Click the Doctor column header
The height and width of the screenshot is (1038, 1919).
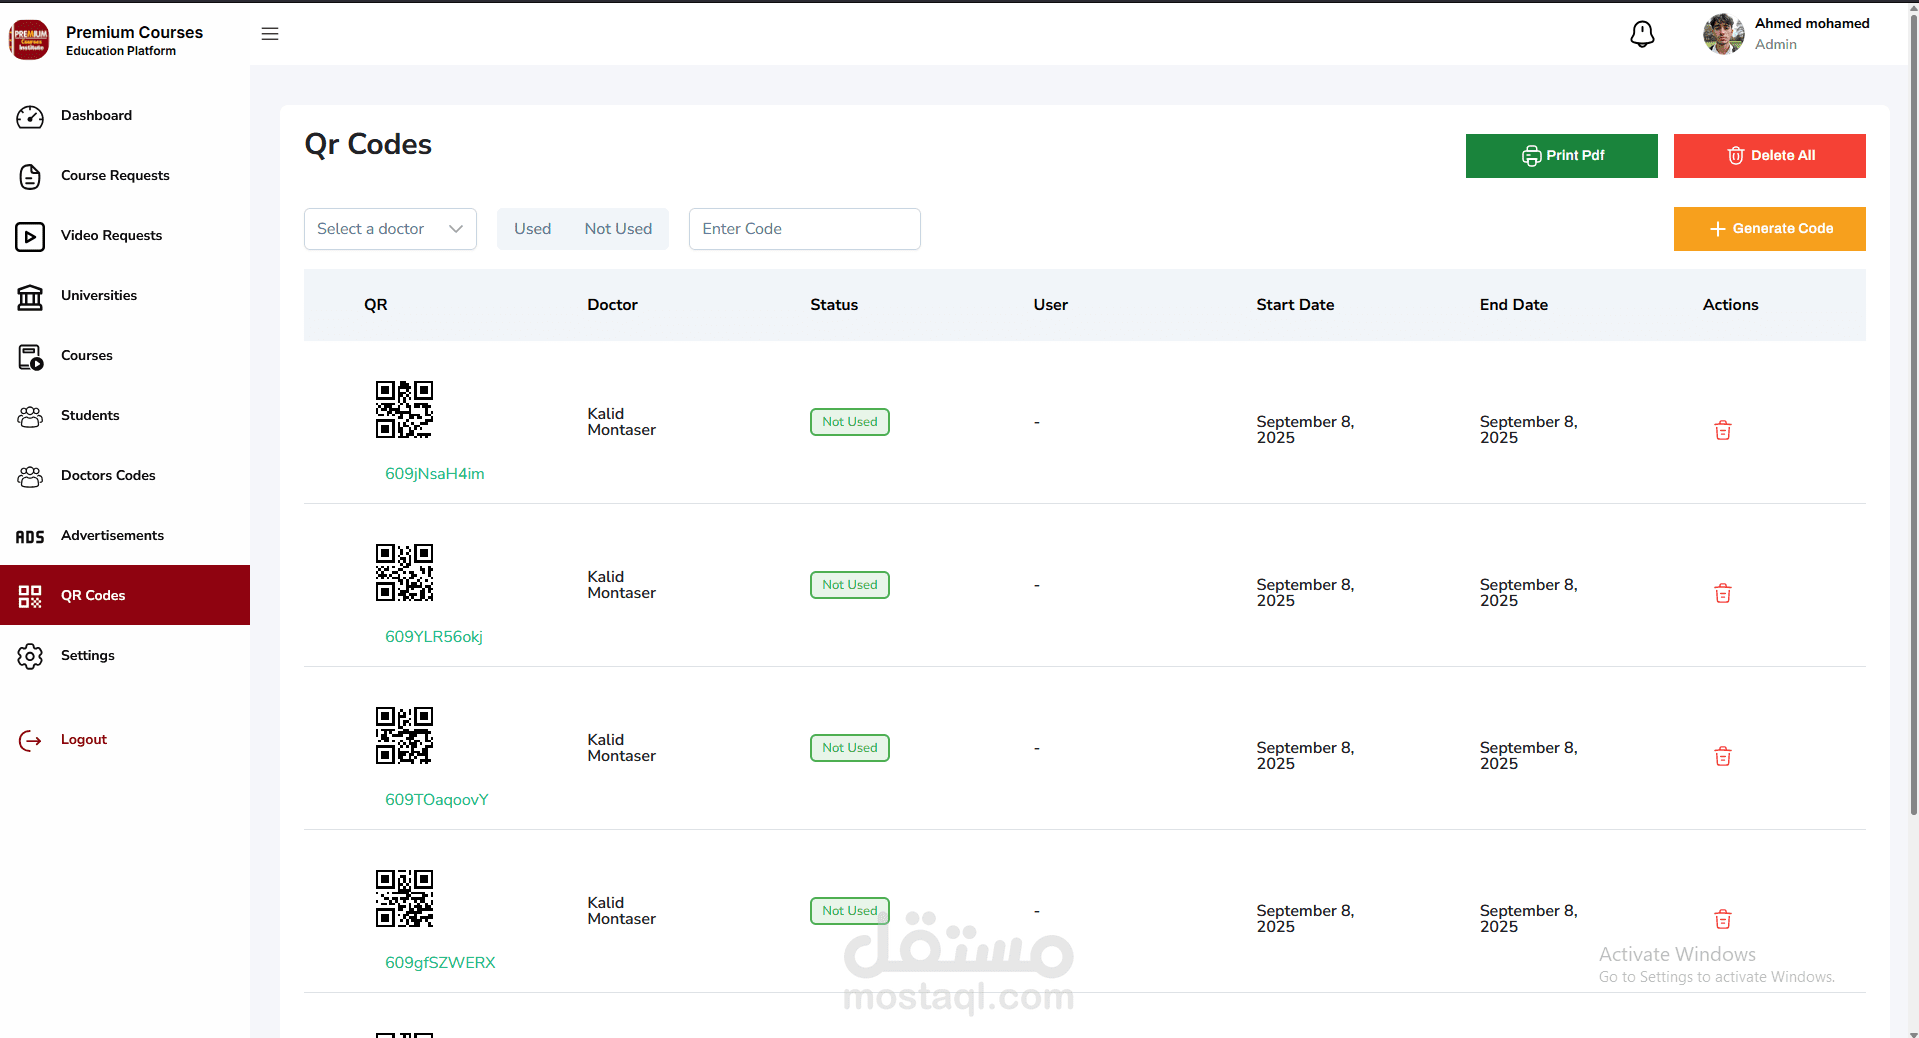[x=612, y=305]
